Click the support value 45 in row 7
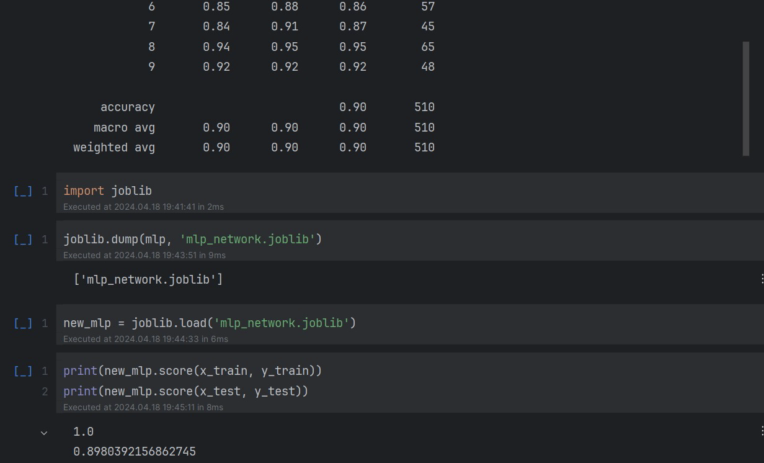 click(x=428, y=27)
